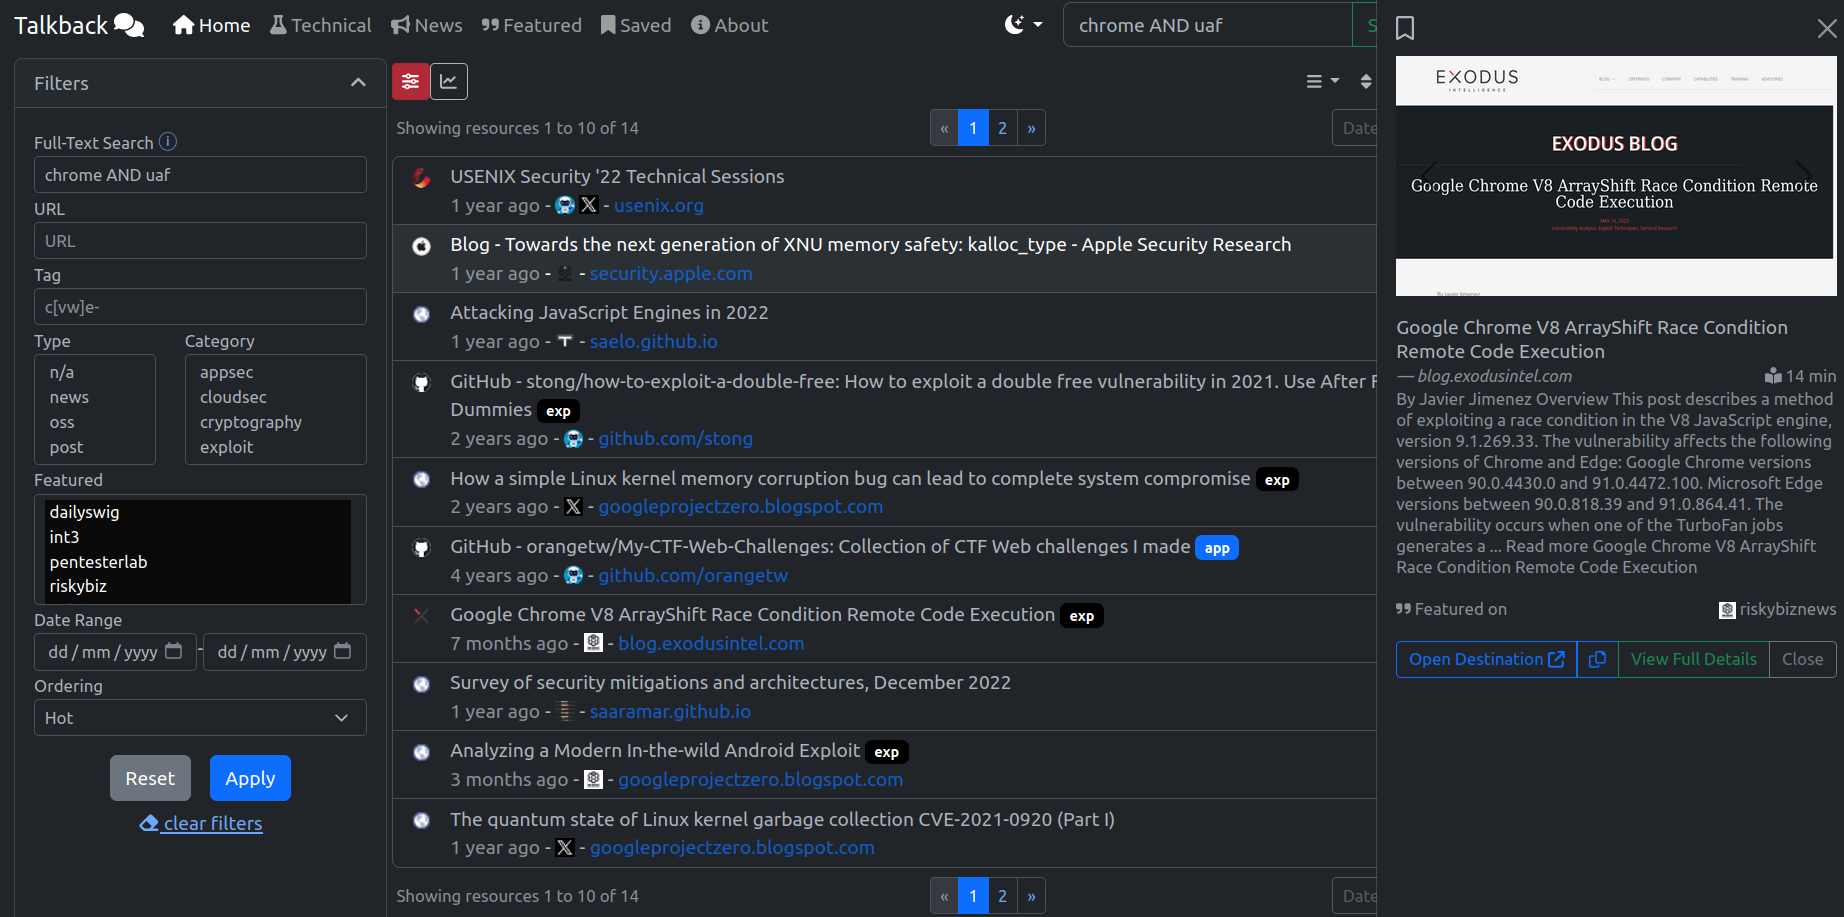The image size is (1844, 917).
Task: Click the eraser icon by clear filters
Action: point(149,823)
